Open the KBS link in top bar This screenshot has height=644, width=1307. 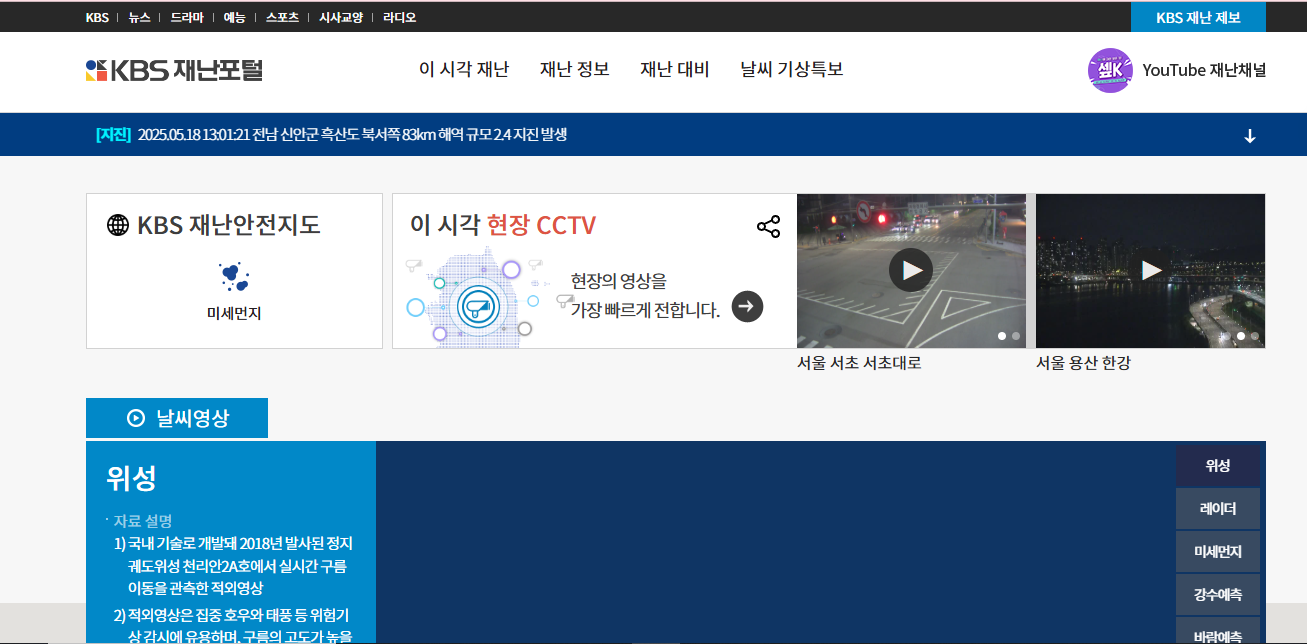coord(97,17)
